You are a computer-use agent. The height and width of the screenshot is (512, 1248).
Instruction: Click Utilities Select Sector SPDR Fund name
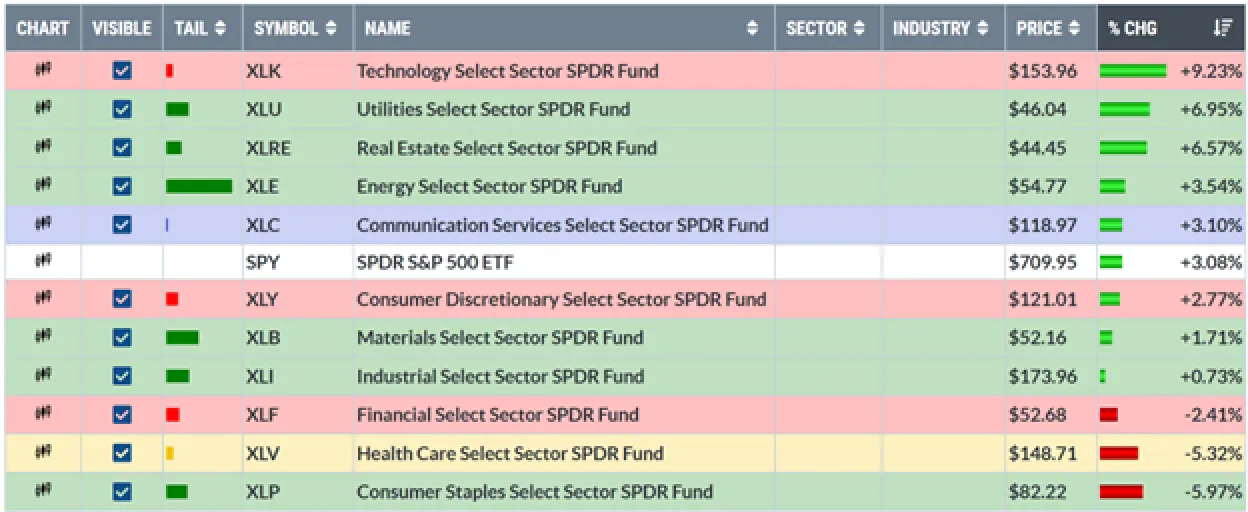point(493,109)
